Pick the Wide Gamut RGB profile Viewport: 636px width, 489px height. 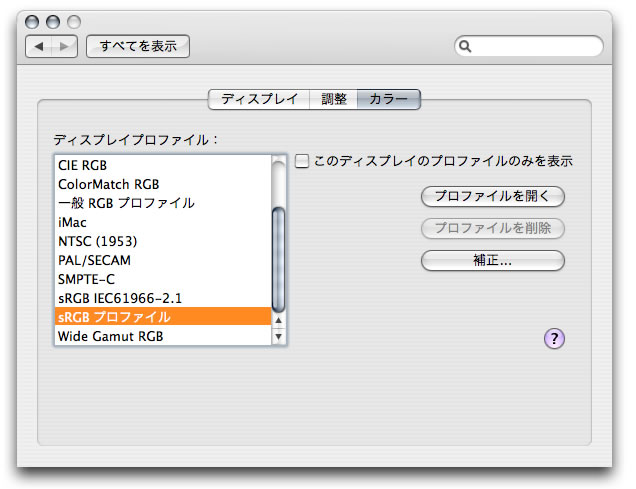click(110, 336)
